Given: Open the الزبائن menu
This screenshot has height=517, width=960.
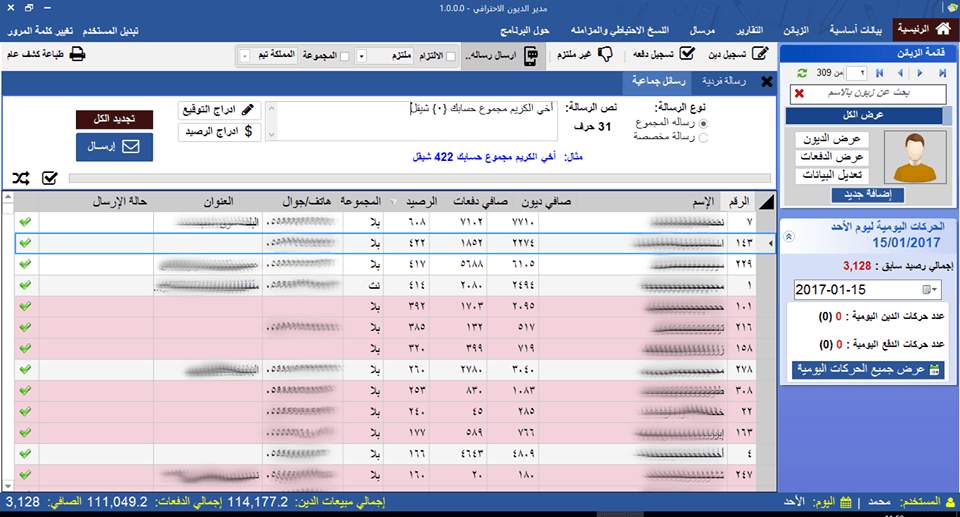Looking at the screenshot, I should click(796, 29).
